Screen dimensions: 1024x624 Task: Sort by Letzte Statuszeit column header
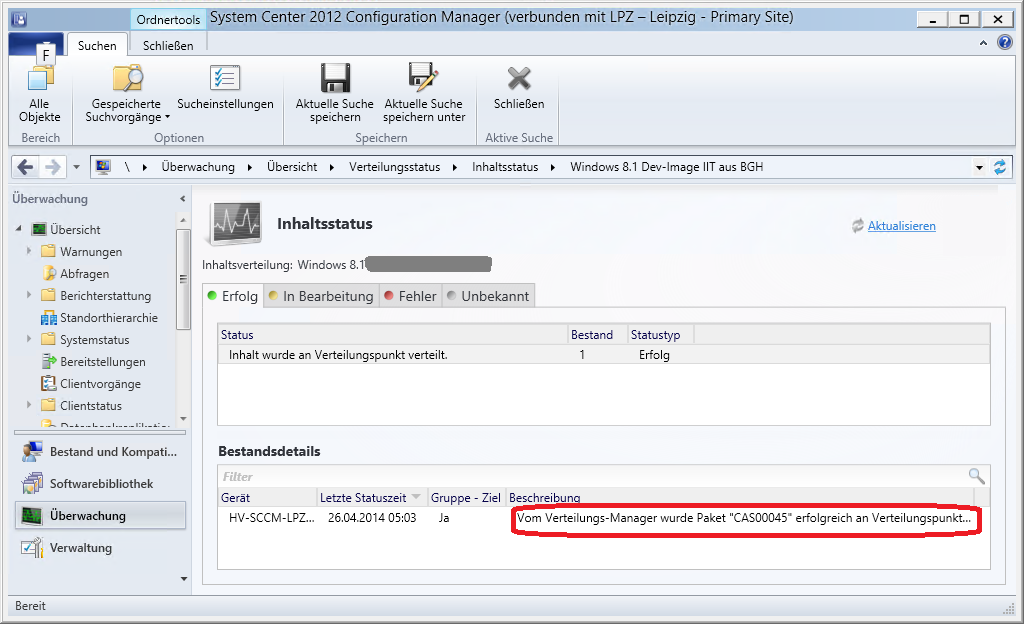click(372, 497)
